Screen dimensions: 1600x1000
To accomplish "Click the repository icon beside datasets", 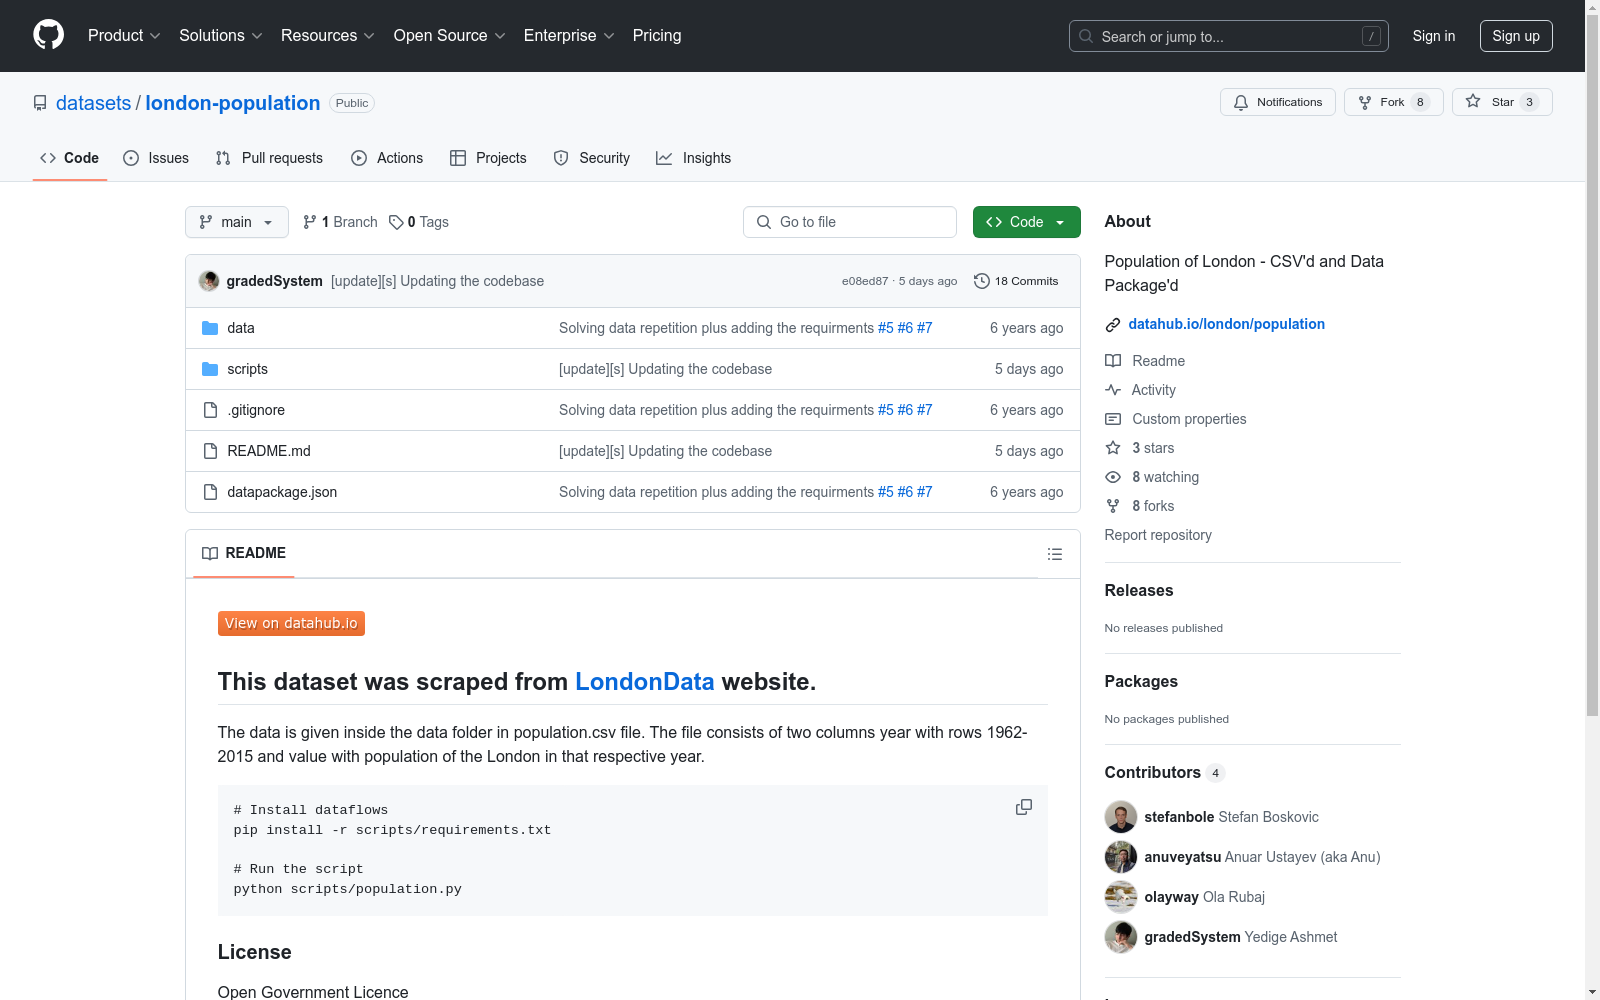I will pos(40,103).
